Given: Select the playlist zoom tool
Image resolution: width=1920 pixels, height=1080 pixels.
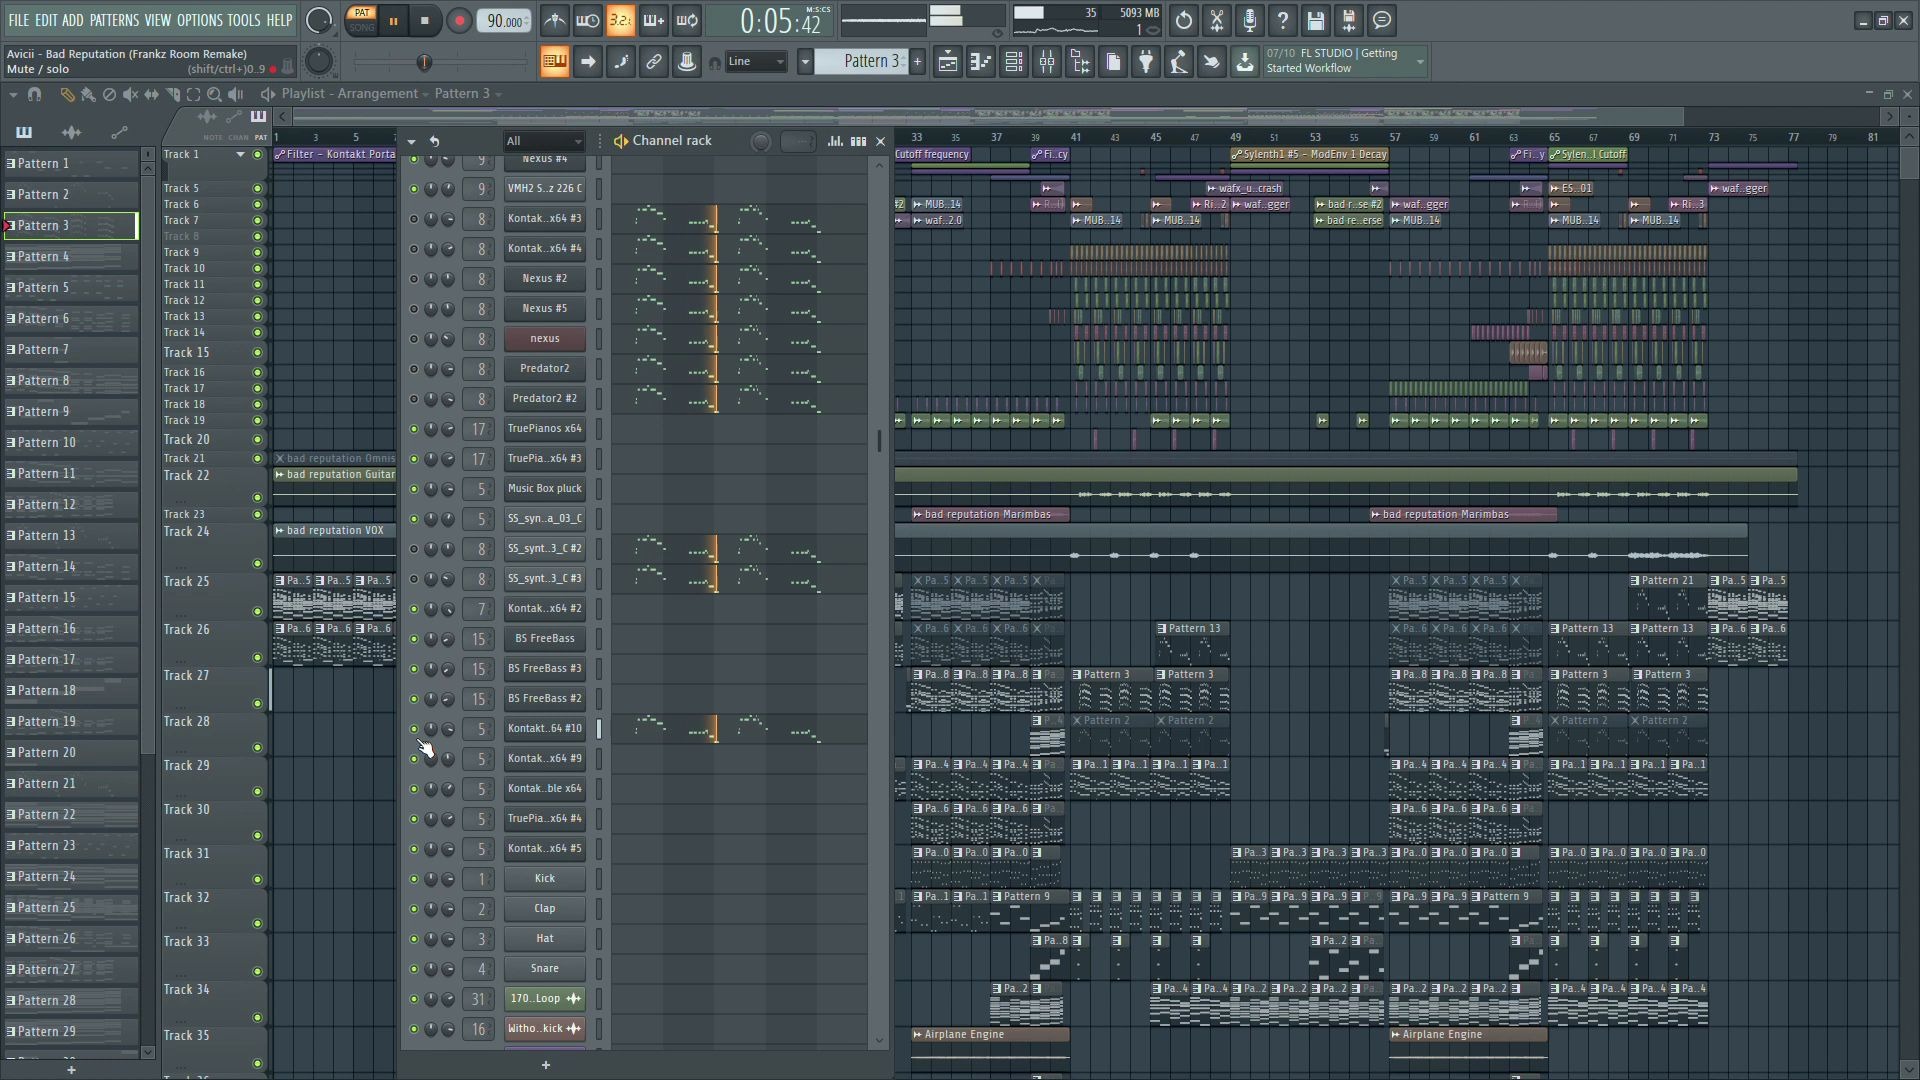Looking at the screenshot, I should click(214, 94).
